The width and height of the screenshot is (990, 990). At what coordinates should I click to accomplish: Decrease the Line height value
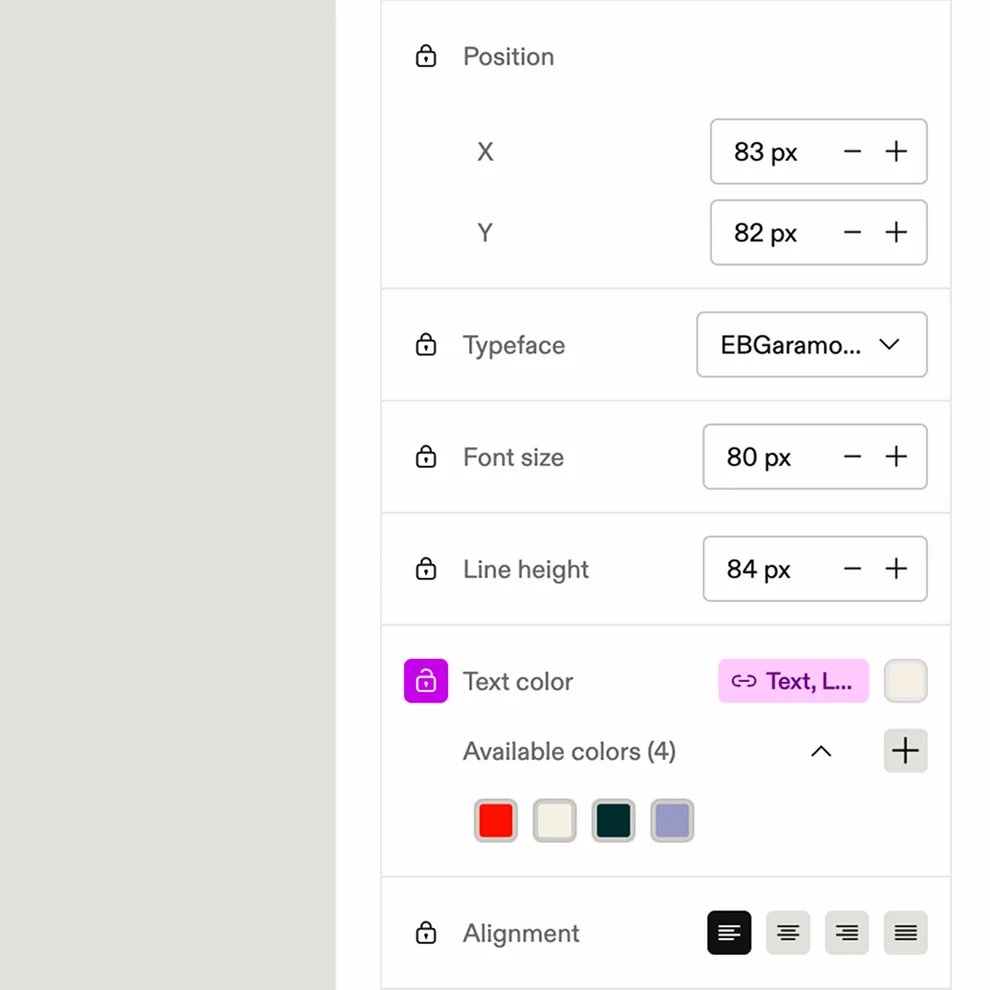tap(852, 569)
